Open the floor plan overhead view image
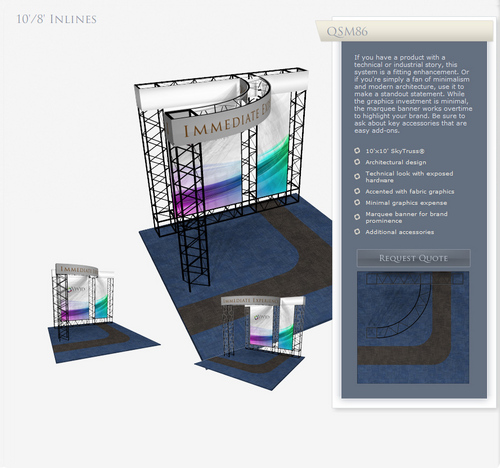This screenshot has width=500, height=468. (413, 327)
